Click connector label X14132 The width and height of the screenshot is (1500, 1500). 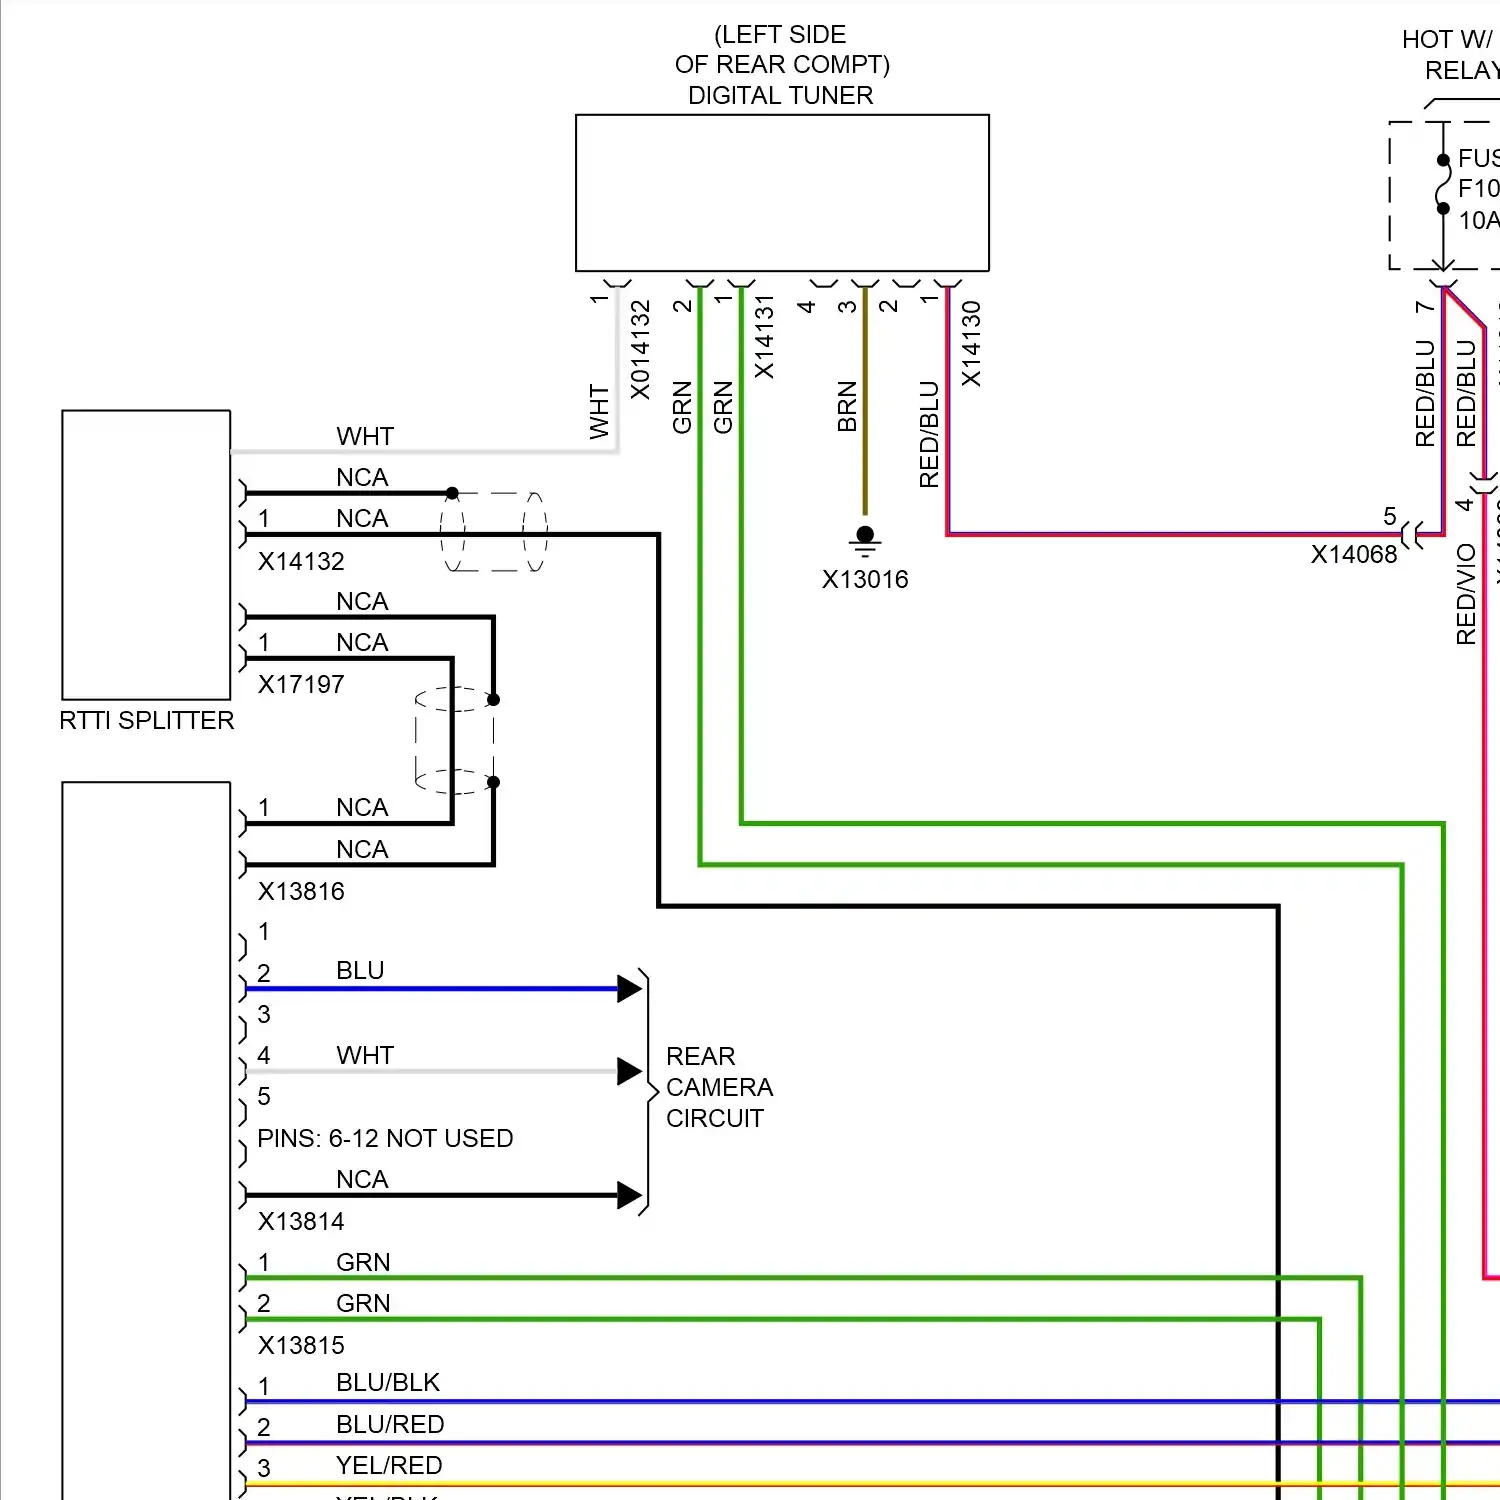(301, 561)
